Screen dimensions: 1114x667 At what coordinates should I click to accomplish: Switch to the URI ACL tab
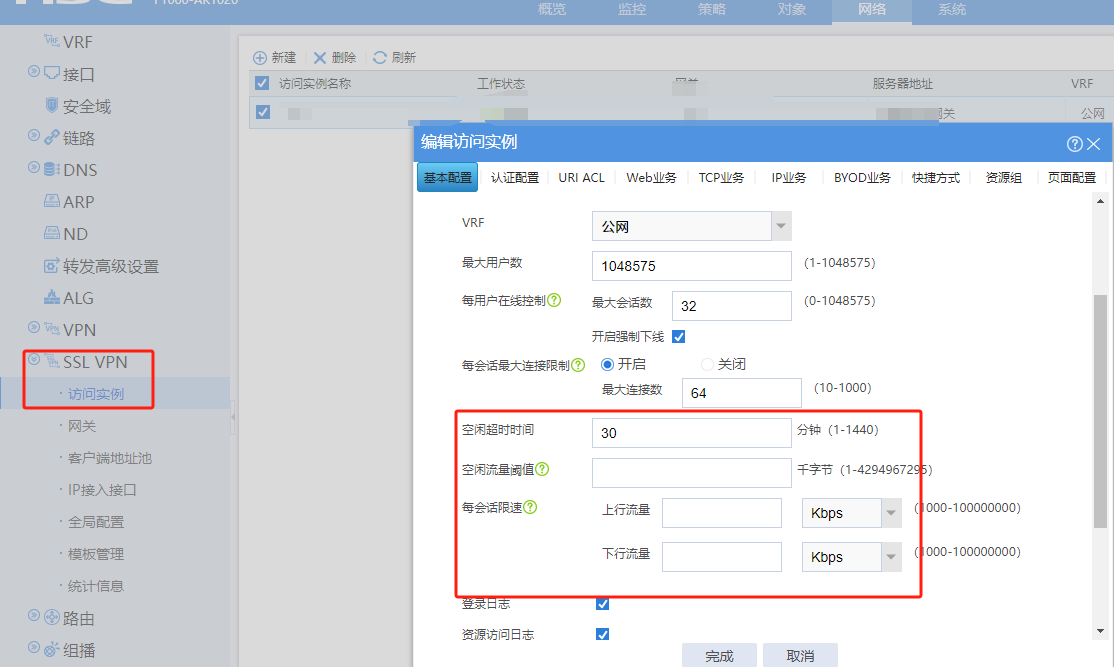point(581,178)
